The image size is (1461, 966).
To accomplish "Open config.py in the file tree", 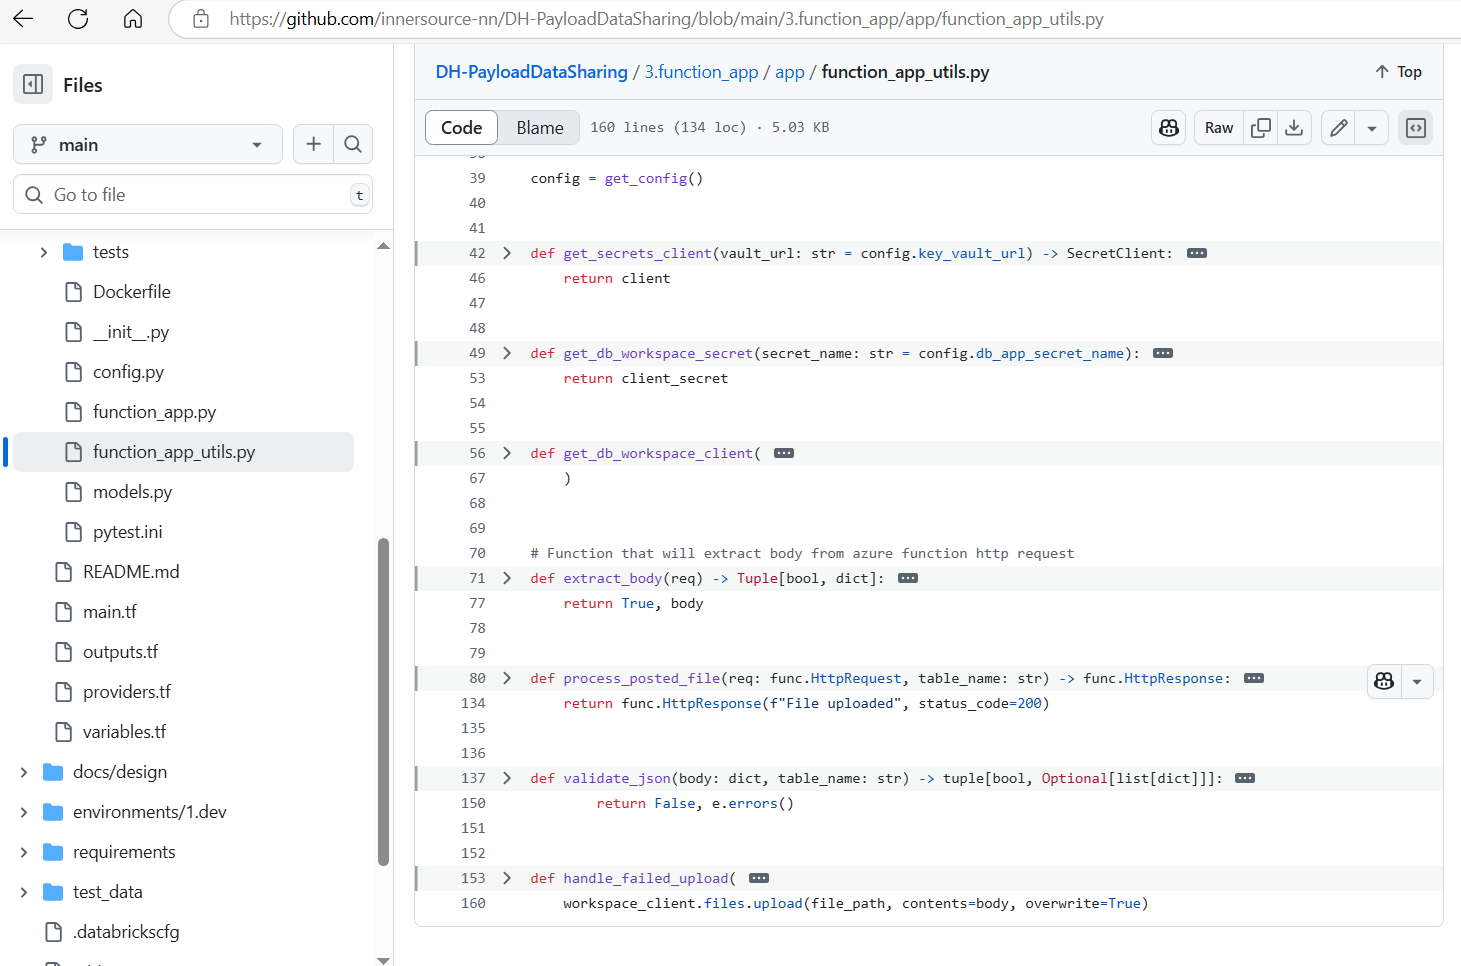I will click(128, 372).
